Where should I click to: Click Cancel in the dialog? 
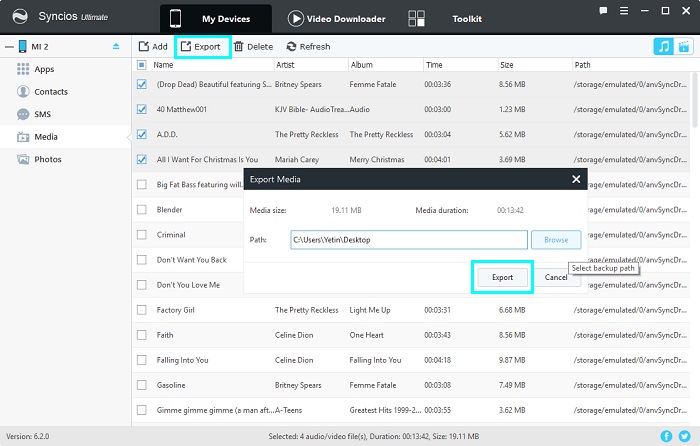(x=556, y=277)
